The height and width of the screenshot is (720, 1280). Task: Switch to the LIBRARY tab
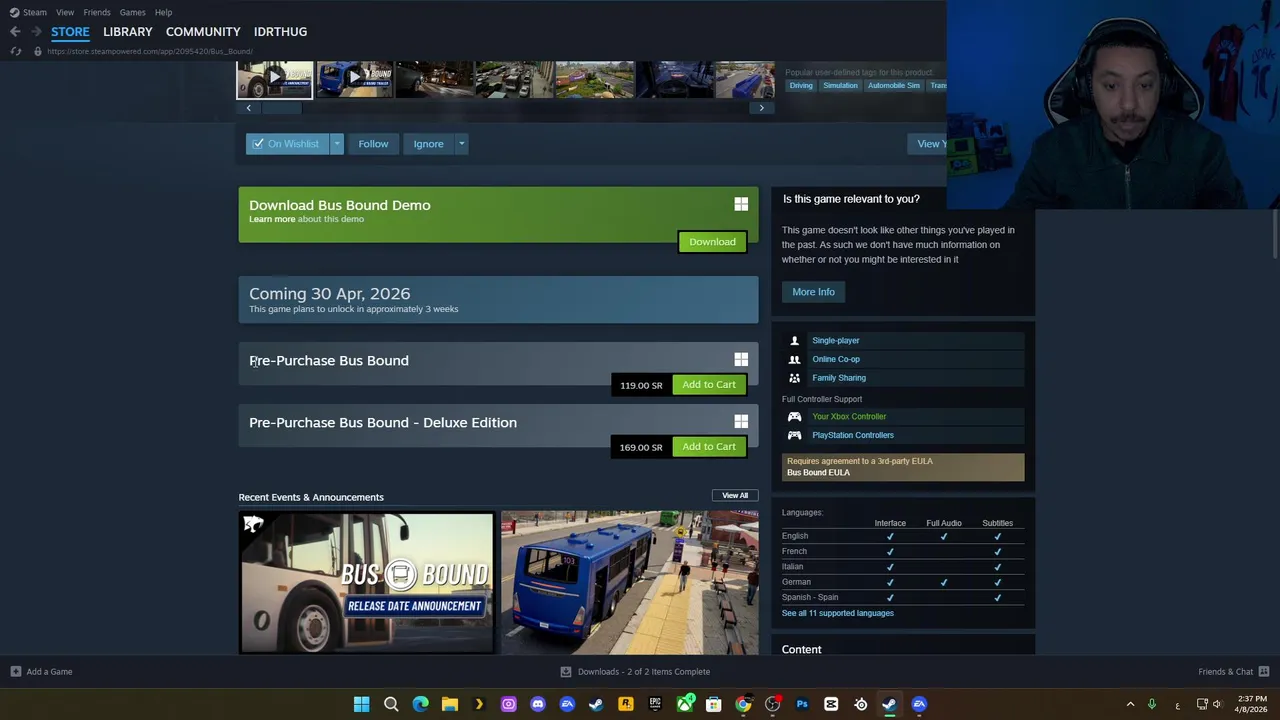click(128, 32)
